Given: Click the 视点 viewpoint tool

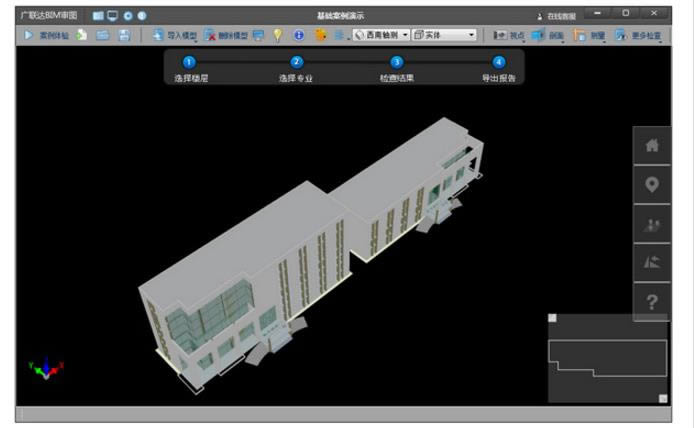Looking at the screenshot, I should pos(509,35).
